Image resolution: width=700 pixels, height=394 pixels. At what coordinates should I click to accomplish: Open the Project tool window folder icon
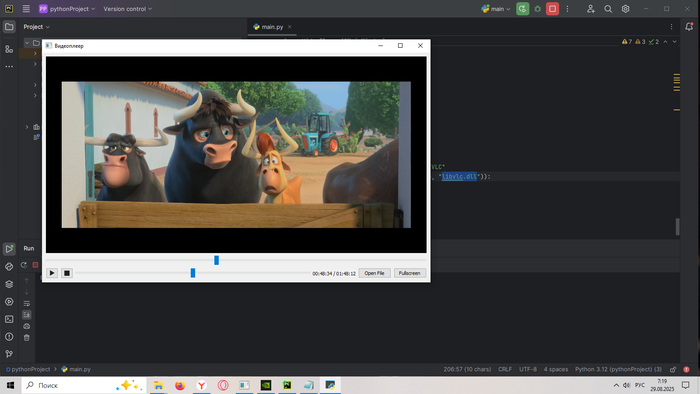click(x=9, y=27)
